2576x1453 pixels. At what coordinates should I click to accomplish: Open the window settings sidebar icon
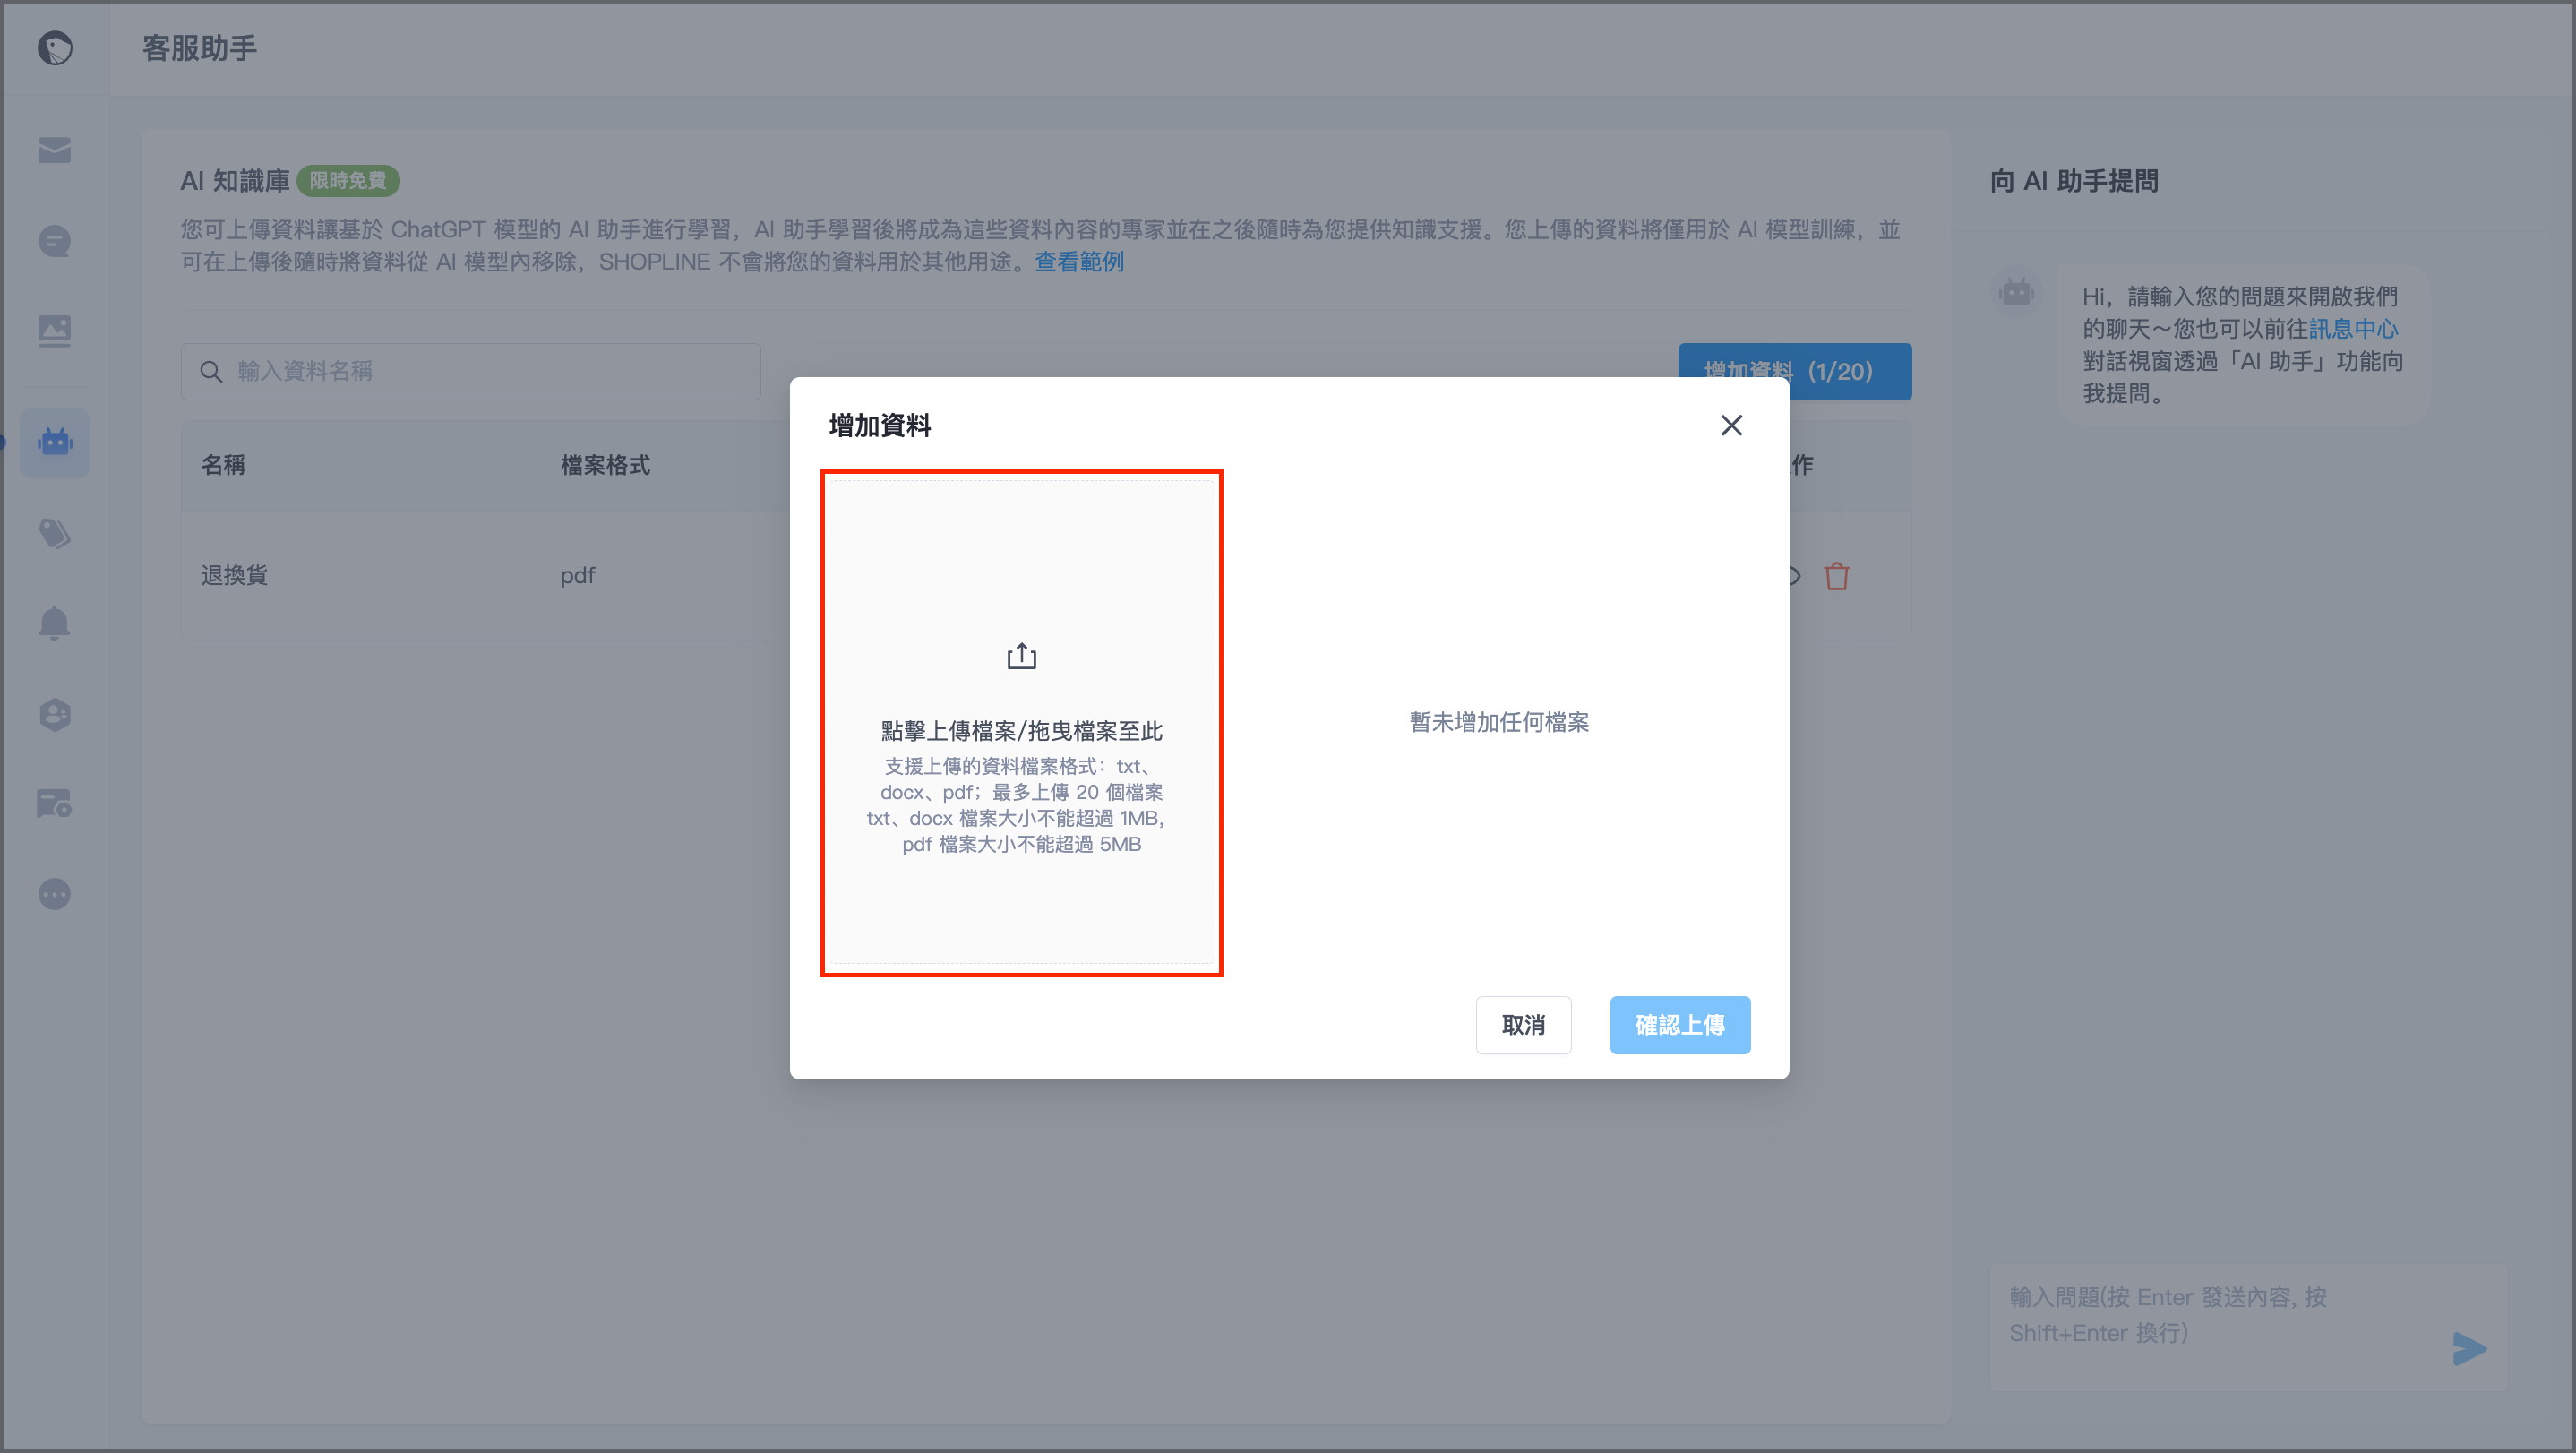pos(55,803)
